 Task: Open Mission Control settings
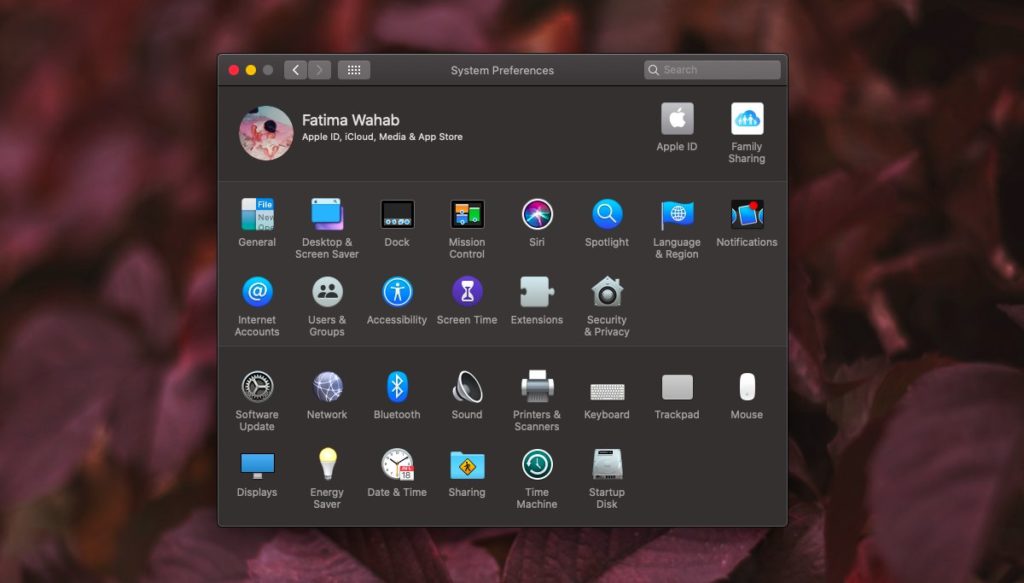(467, 216)
